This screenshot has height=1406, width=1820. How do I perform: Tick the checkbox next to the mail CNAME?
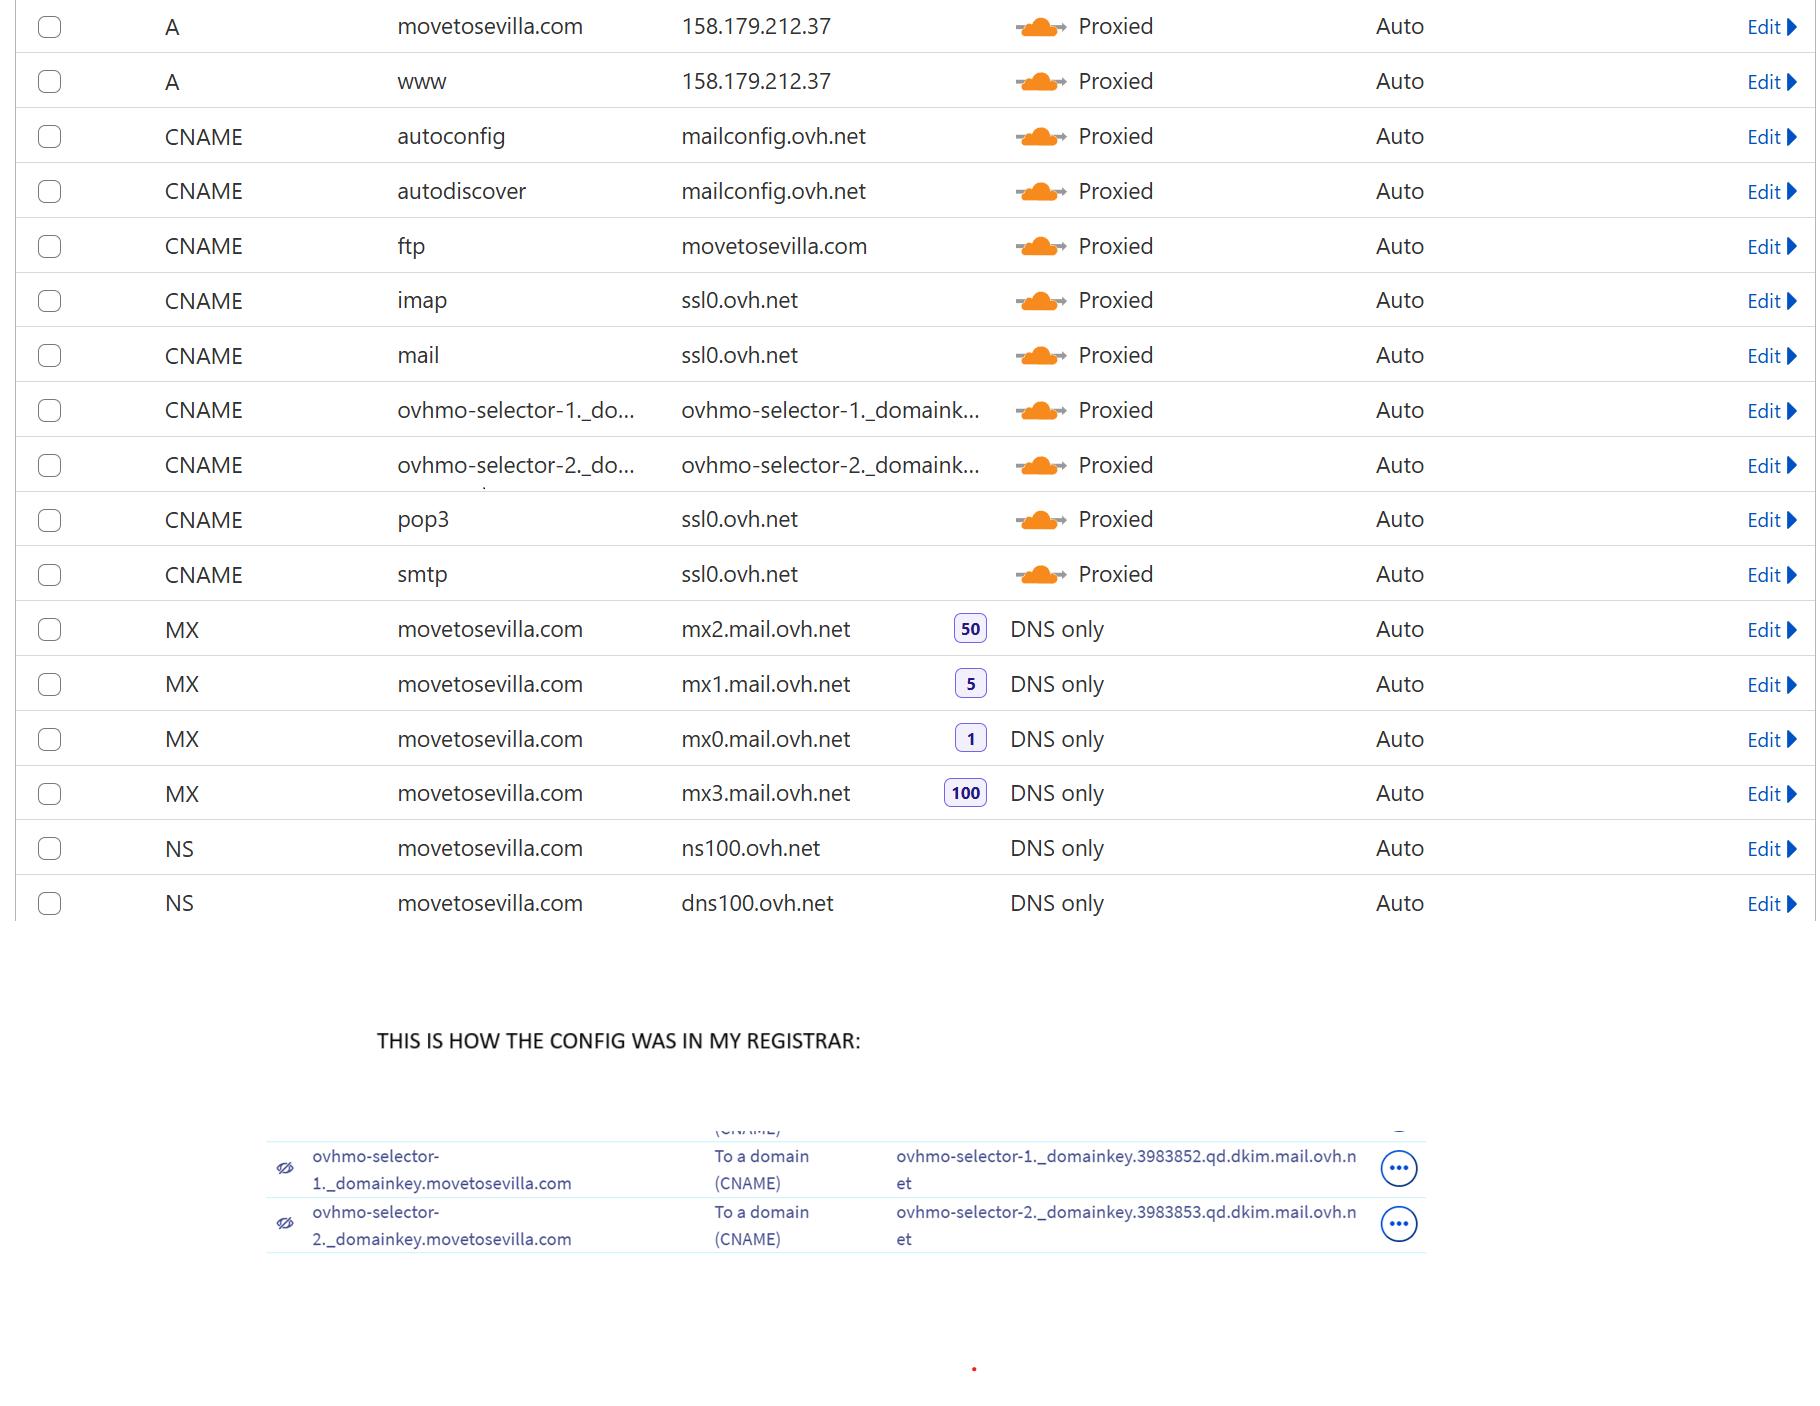pos(49,356)
